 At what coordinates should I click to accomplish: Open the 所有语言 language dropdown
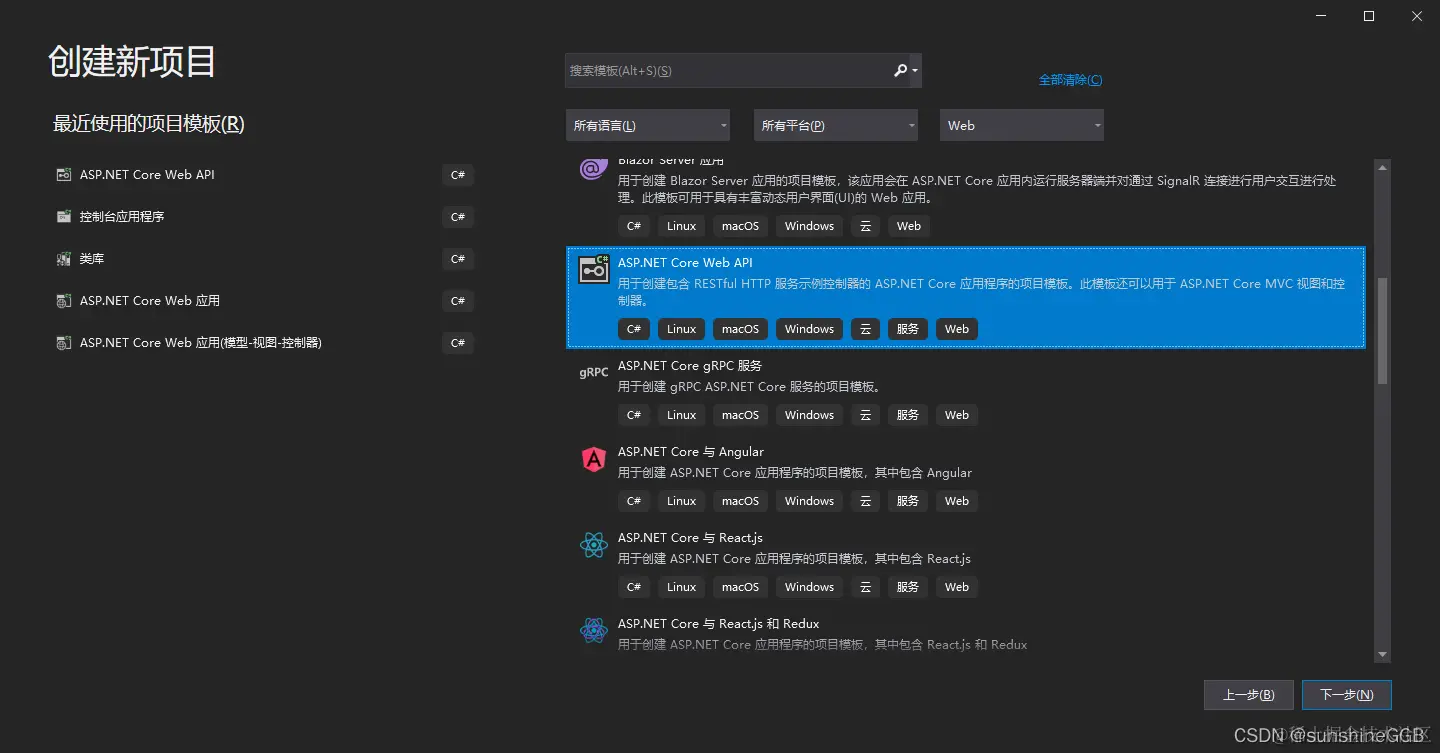647,125
